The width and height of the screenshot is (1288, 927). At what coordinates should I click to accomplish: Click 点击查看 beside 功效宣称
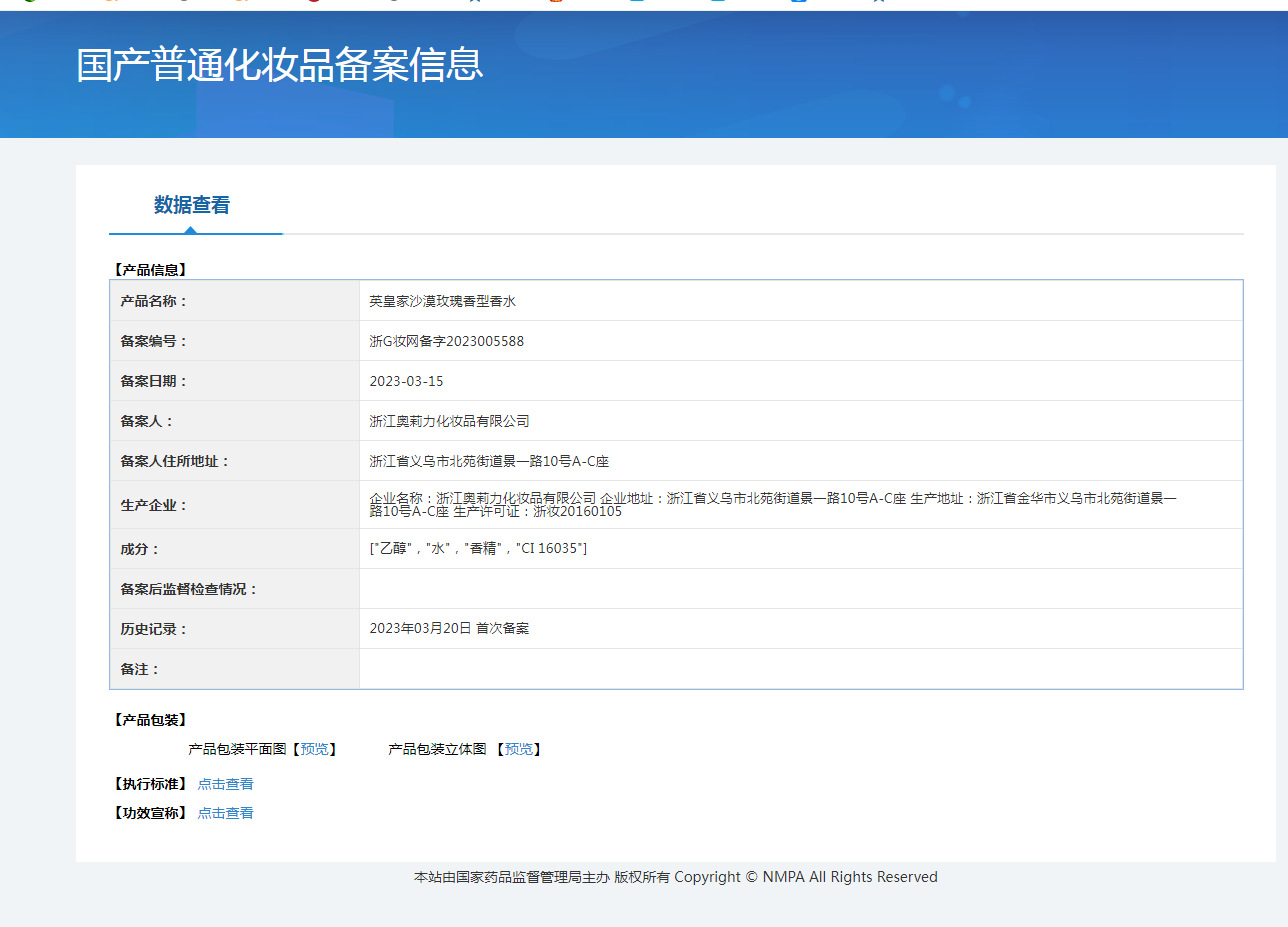point(225,813)
